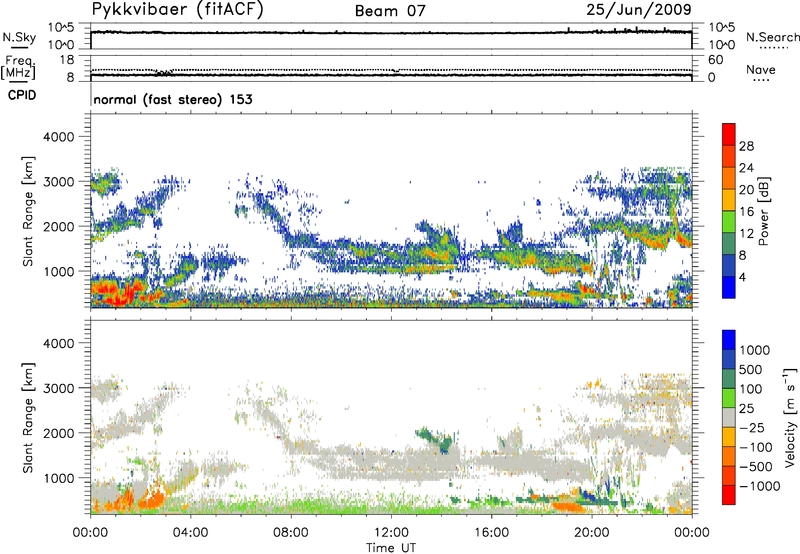The height and width of the screenshot is (554, 800).
Task: Click the 500 label on the velocity colorbar
Action: (751, 370)
